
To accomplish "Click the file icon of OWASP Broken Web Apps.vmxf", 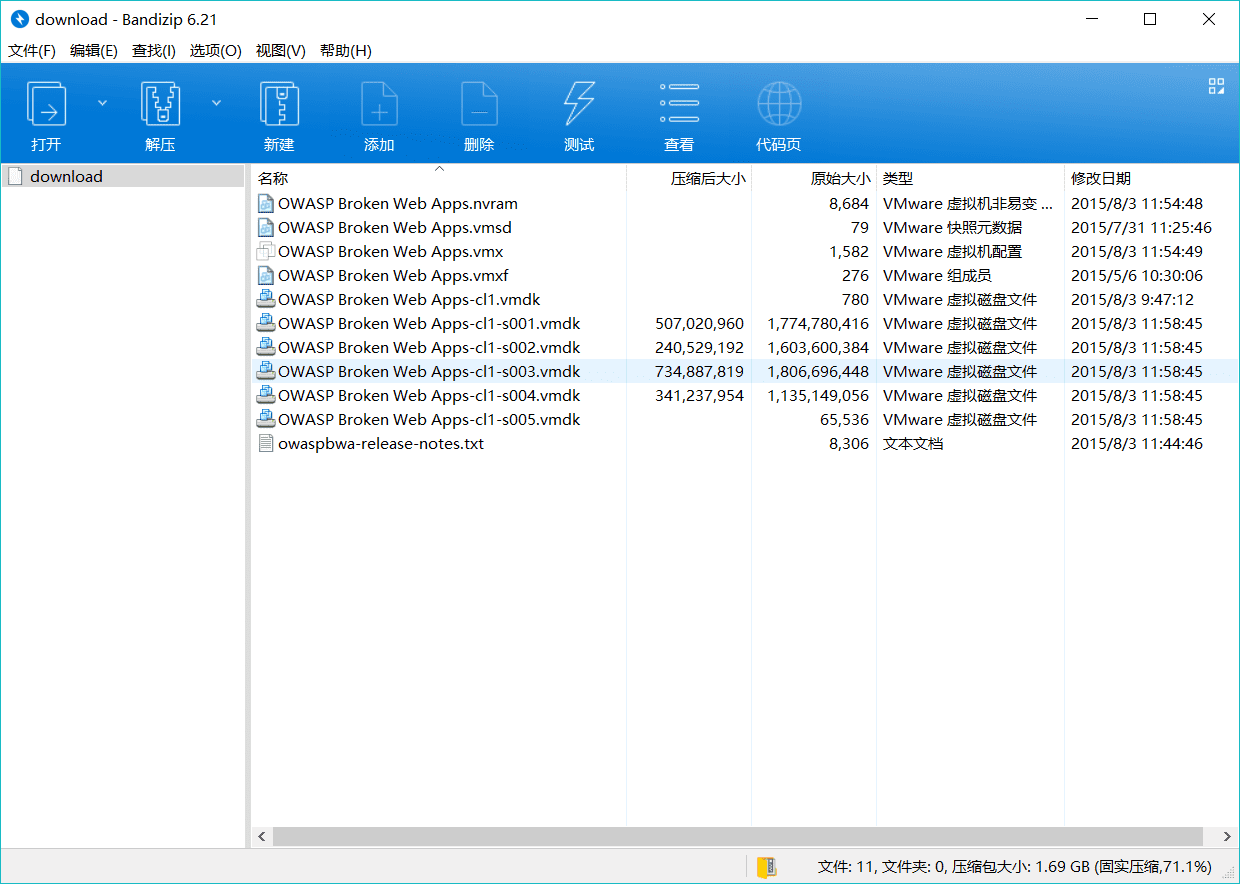I will click(x=265, y=275).
